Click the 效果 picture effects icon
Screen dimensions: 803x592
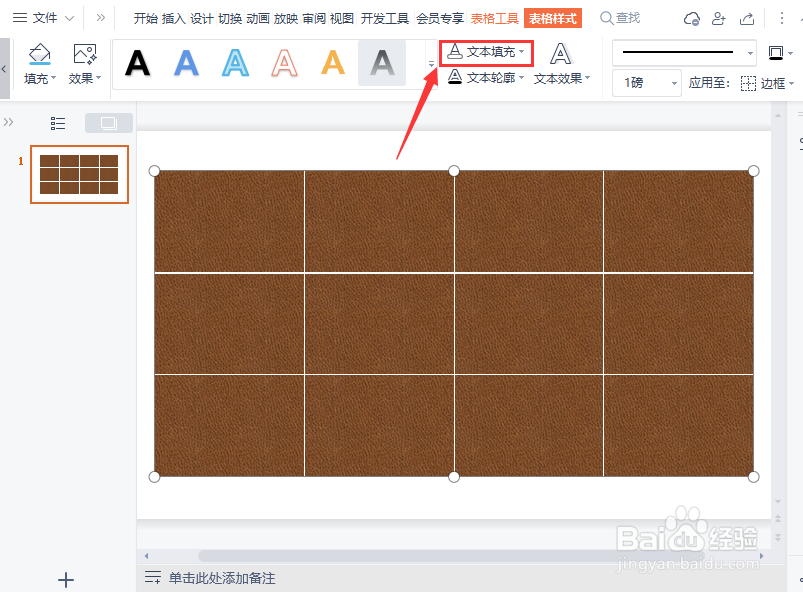[84, 54]
